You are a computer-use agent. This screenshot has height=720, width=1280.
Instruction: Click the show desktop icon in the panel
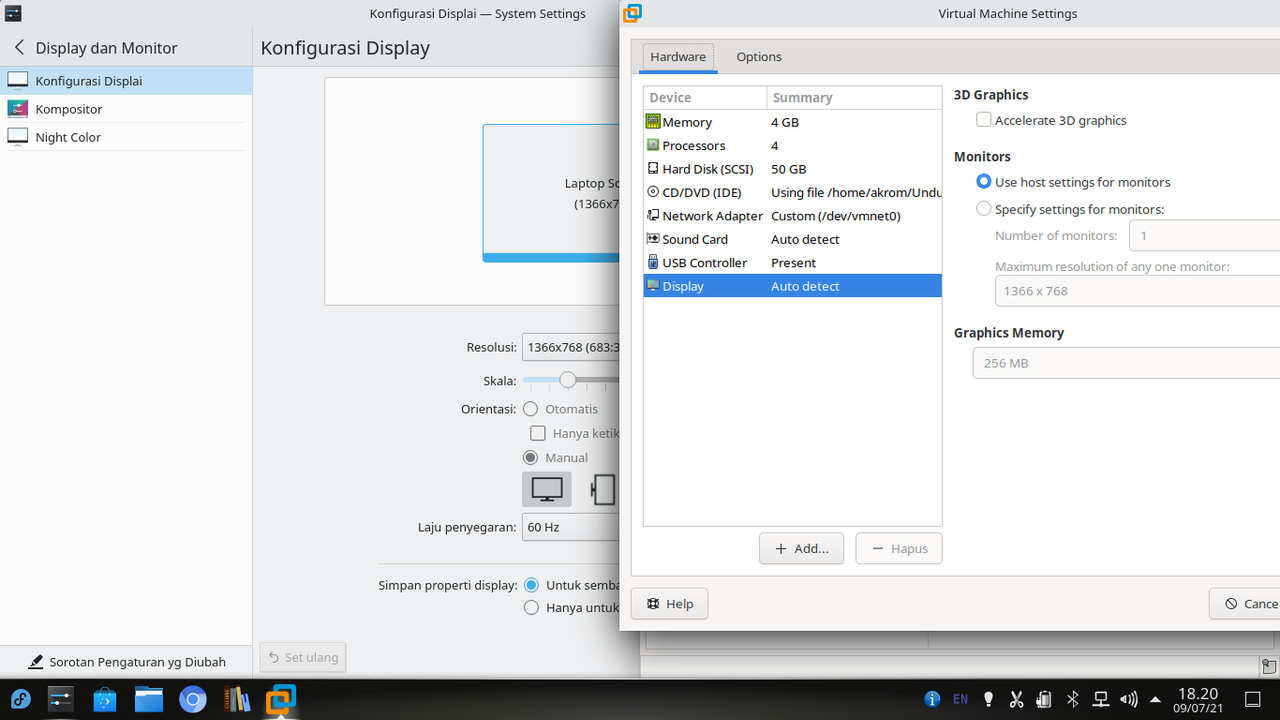[x=1252, y=699]
